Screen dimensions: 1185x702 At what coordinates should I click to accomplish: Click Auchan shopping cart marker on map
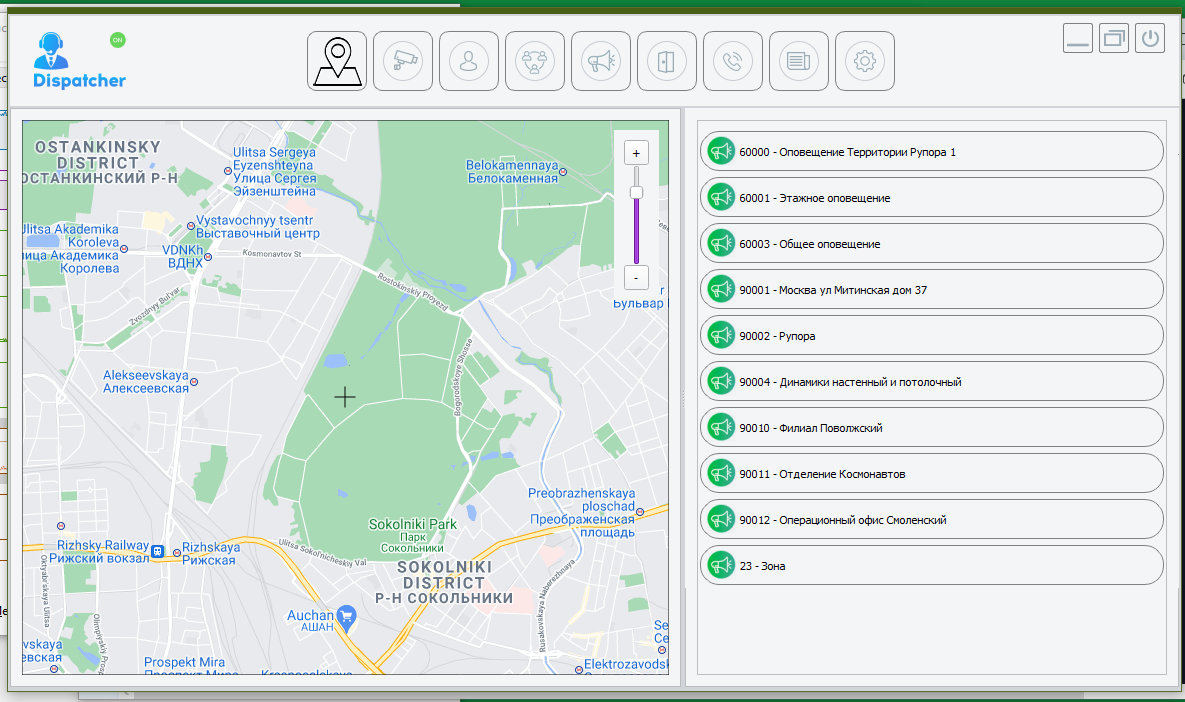click(347, 617)
